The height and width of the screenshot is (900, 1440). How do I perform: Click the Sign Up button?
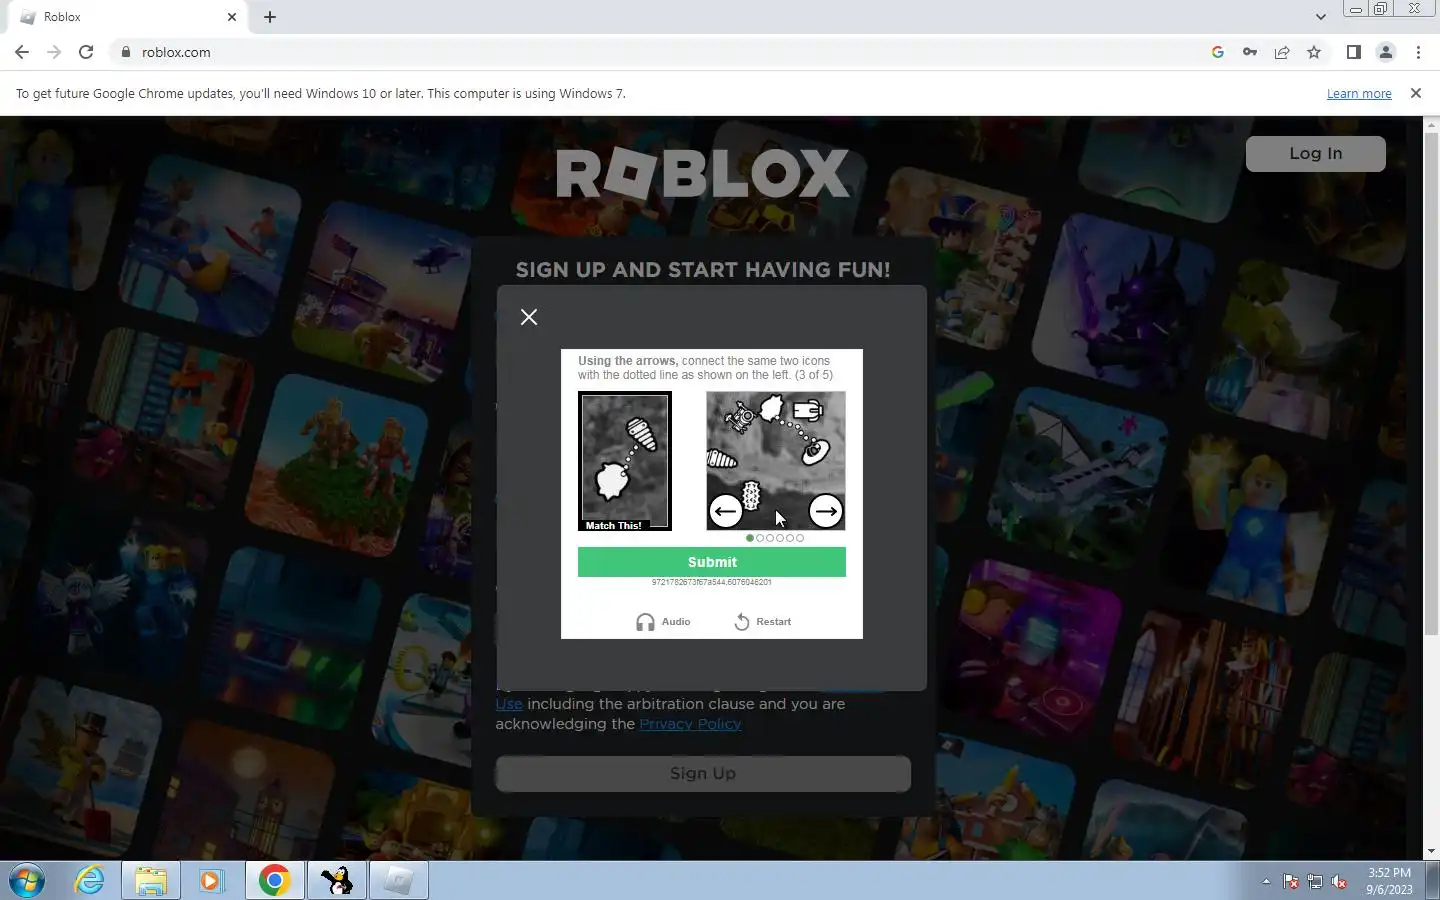tap(703, 773)
